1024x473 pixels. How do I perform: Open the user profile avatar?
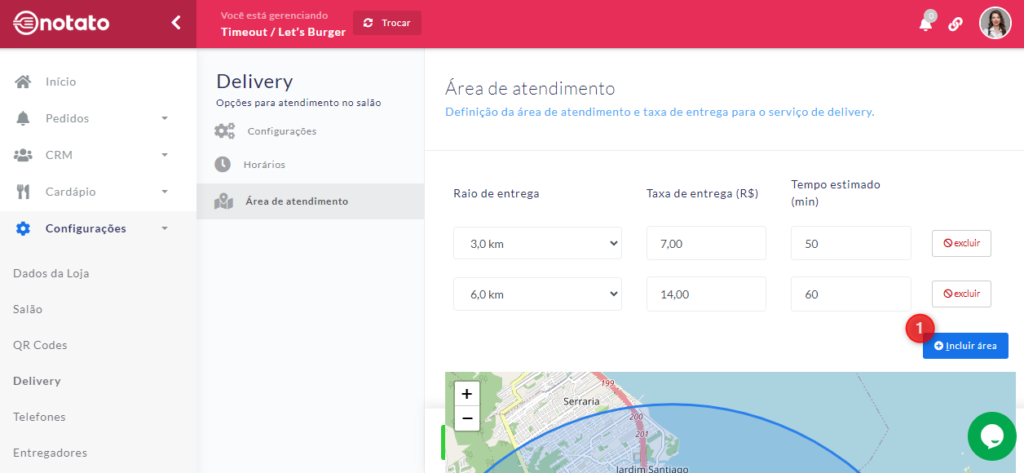click(995, 23)
